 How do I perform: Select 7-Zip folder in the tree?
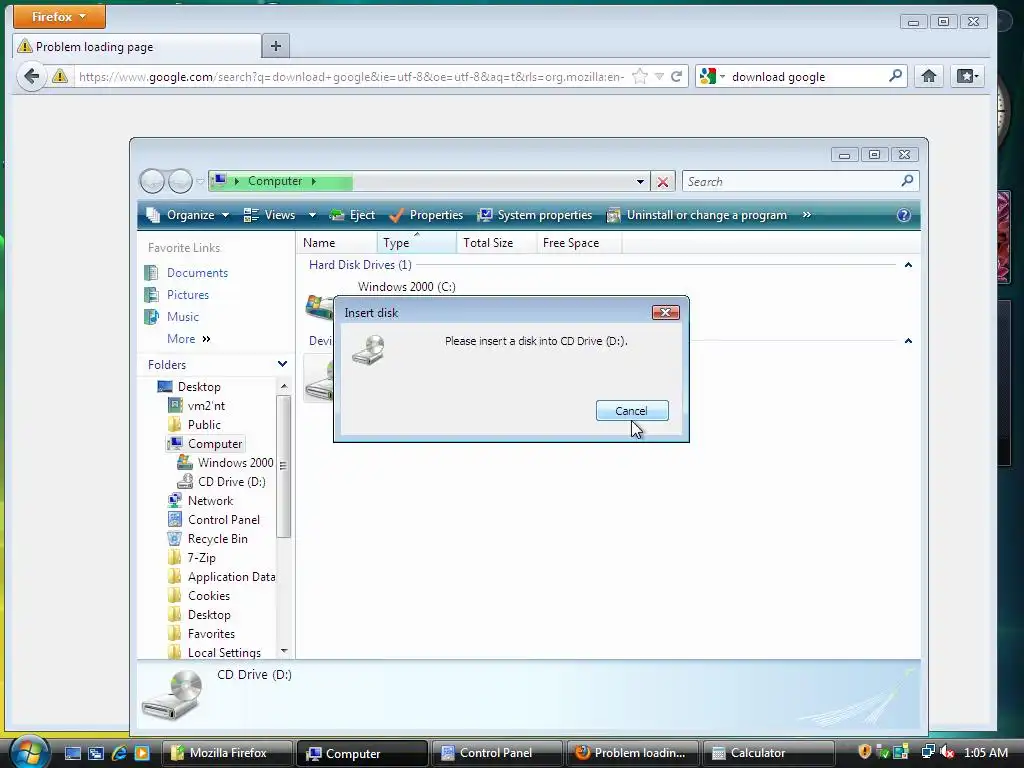[192, 558]
